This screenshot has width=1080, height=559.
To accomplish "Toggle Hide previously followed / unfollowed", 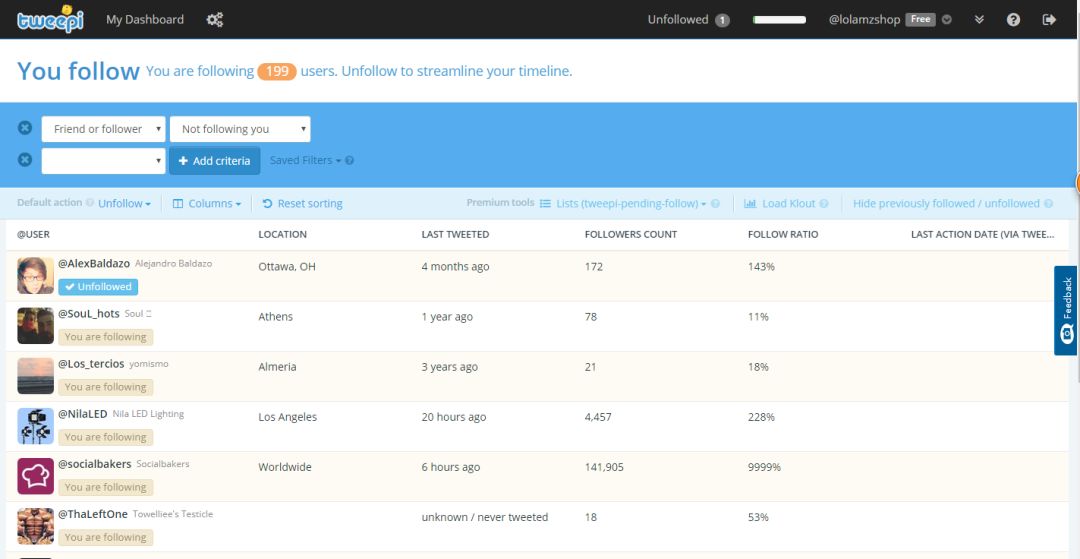I will click(946, 204).
